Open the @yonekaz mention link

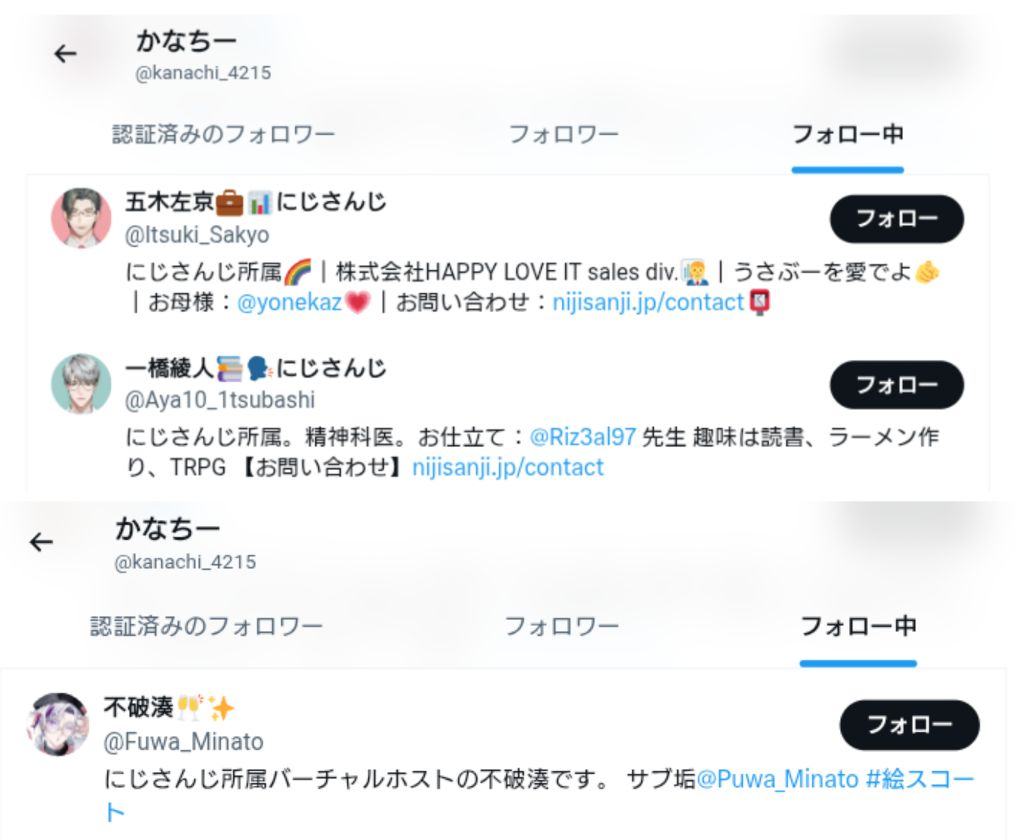point(290,303)
